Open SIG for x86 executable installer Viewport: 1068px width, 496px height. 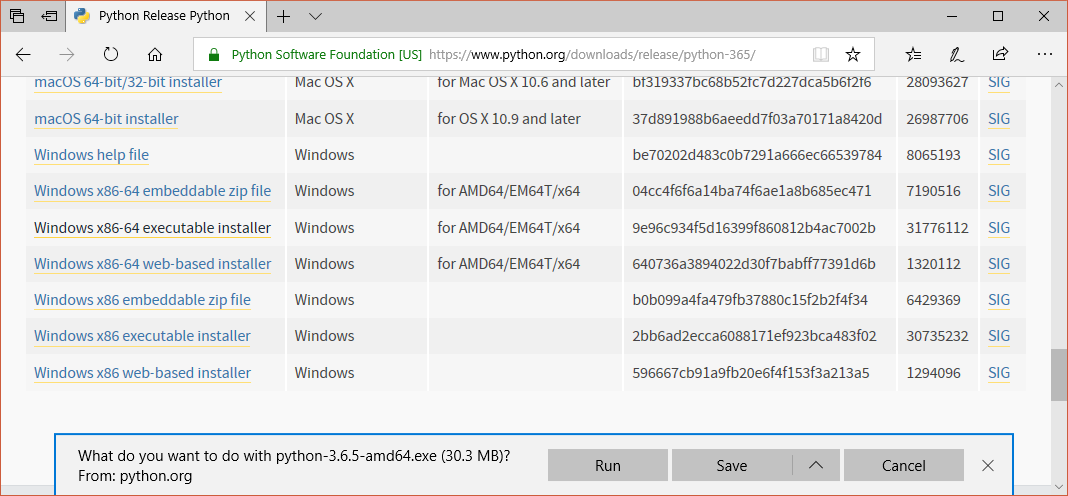pos(999,336)
